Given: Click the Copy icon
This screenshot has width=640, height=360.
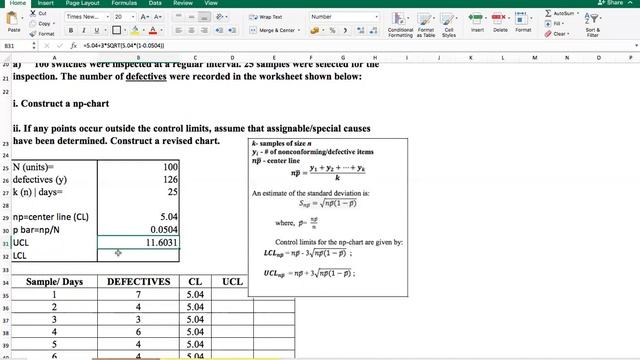Looking at the screenshot, I should (33, 24).
